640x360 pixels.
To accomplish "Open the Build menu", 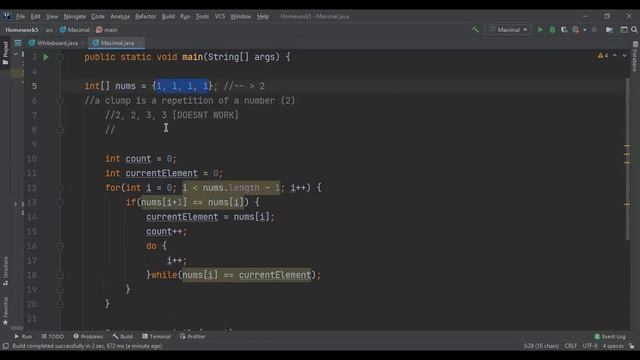I will pyautogui.click(x=168, y=16).
